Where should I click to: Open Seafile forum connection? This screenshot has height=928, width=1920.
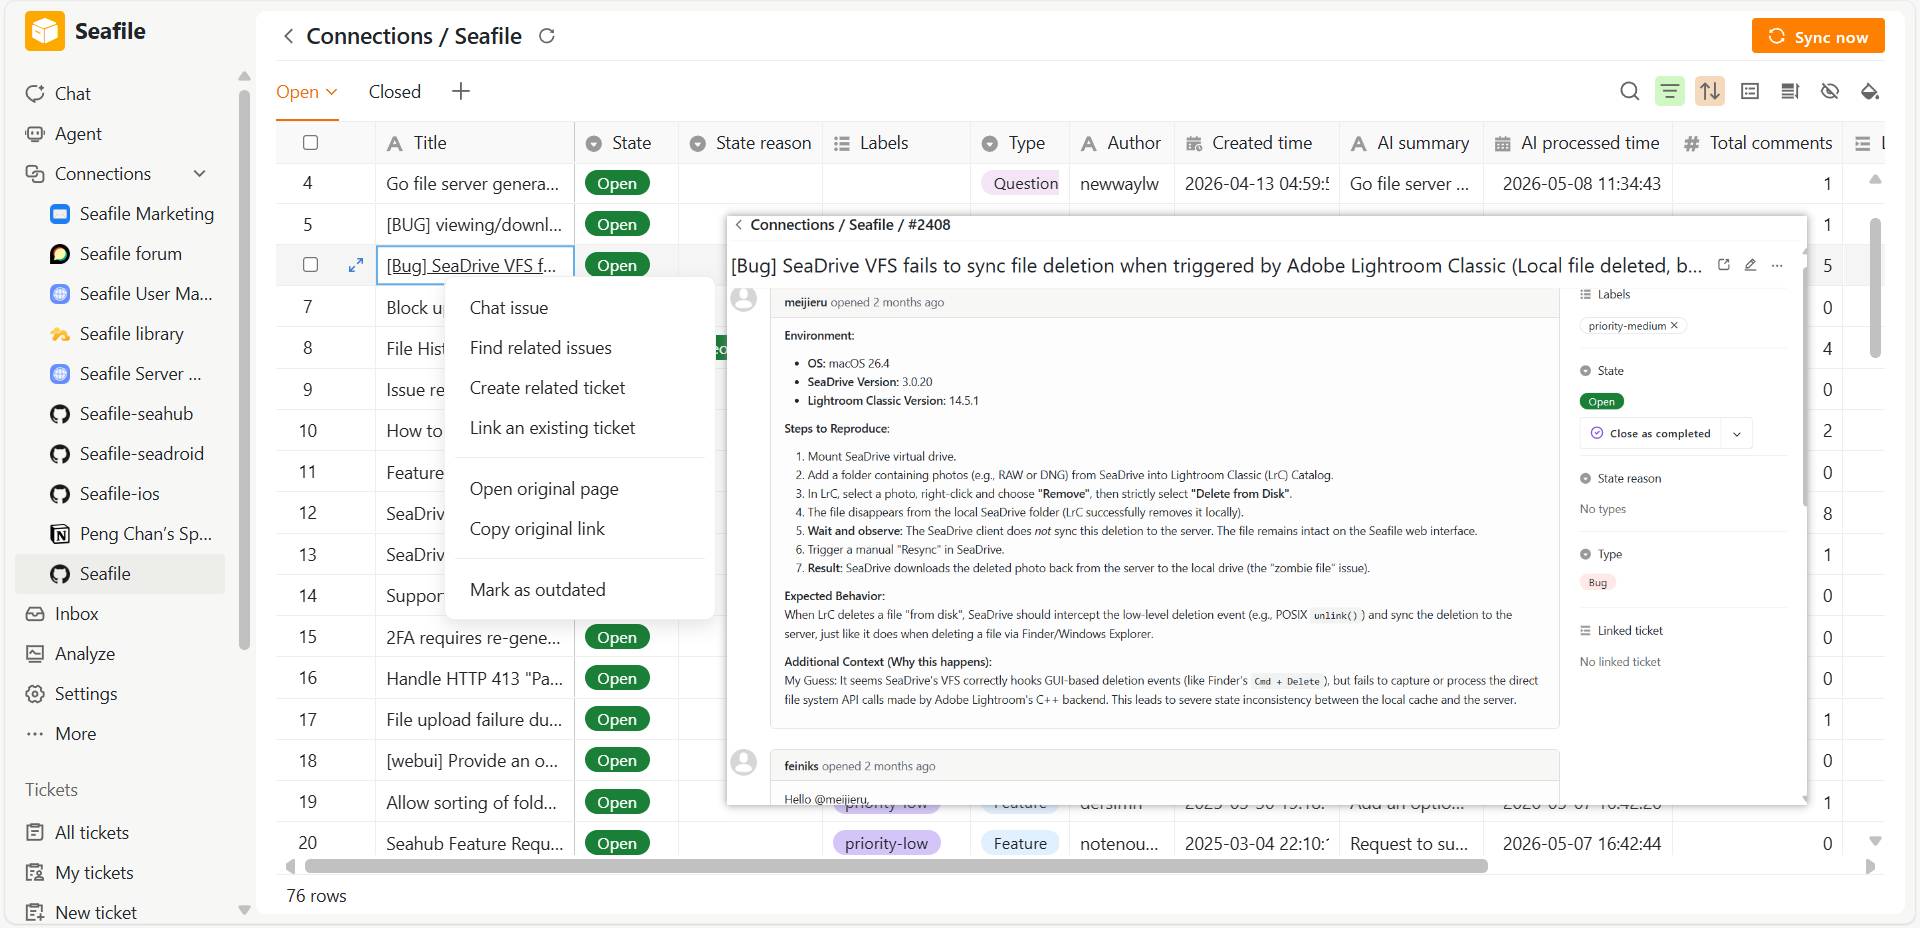click(130, 253)
